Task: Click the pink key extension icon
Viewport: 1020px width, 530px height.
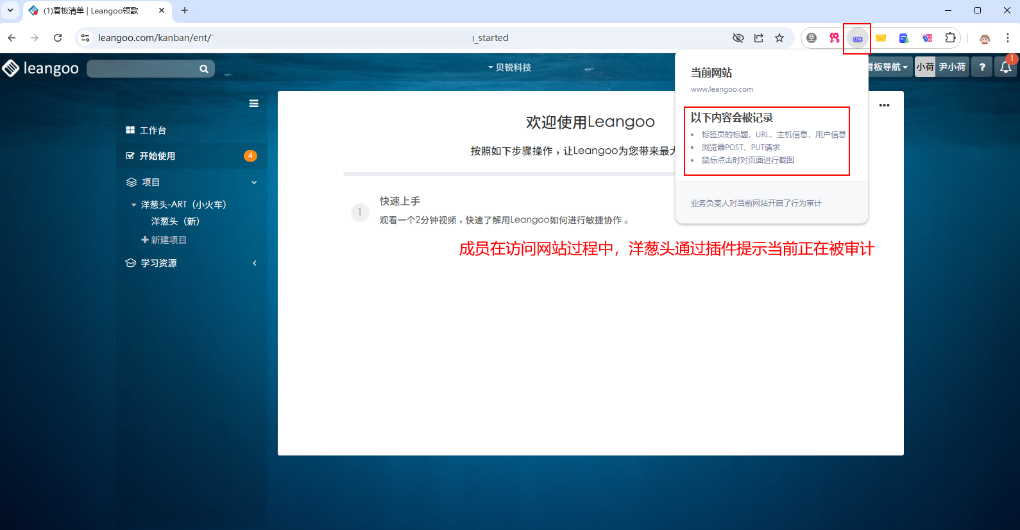Action: point(834,38)
